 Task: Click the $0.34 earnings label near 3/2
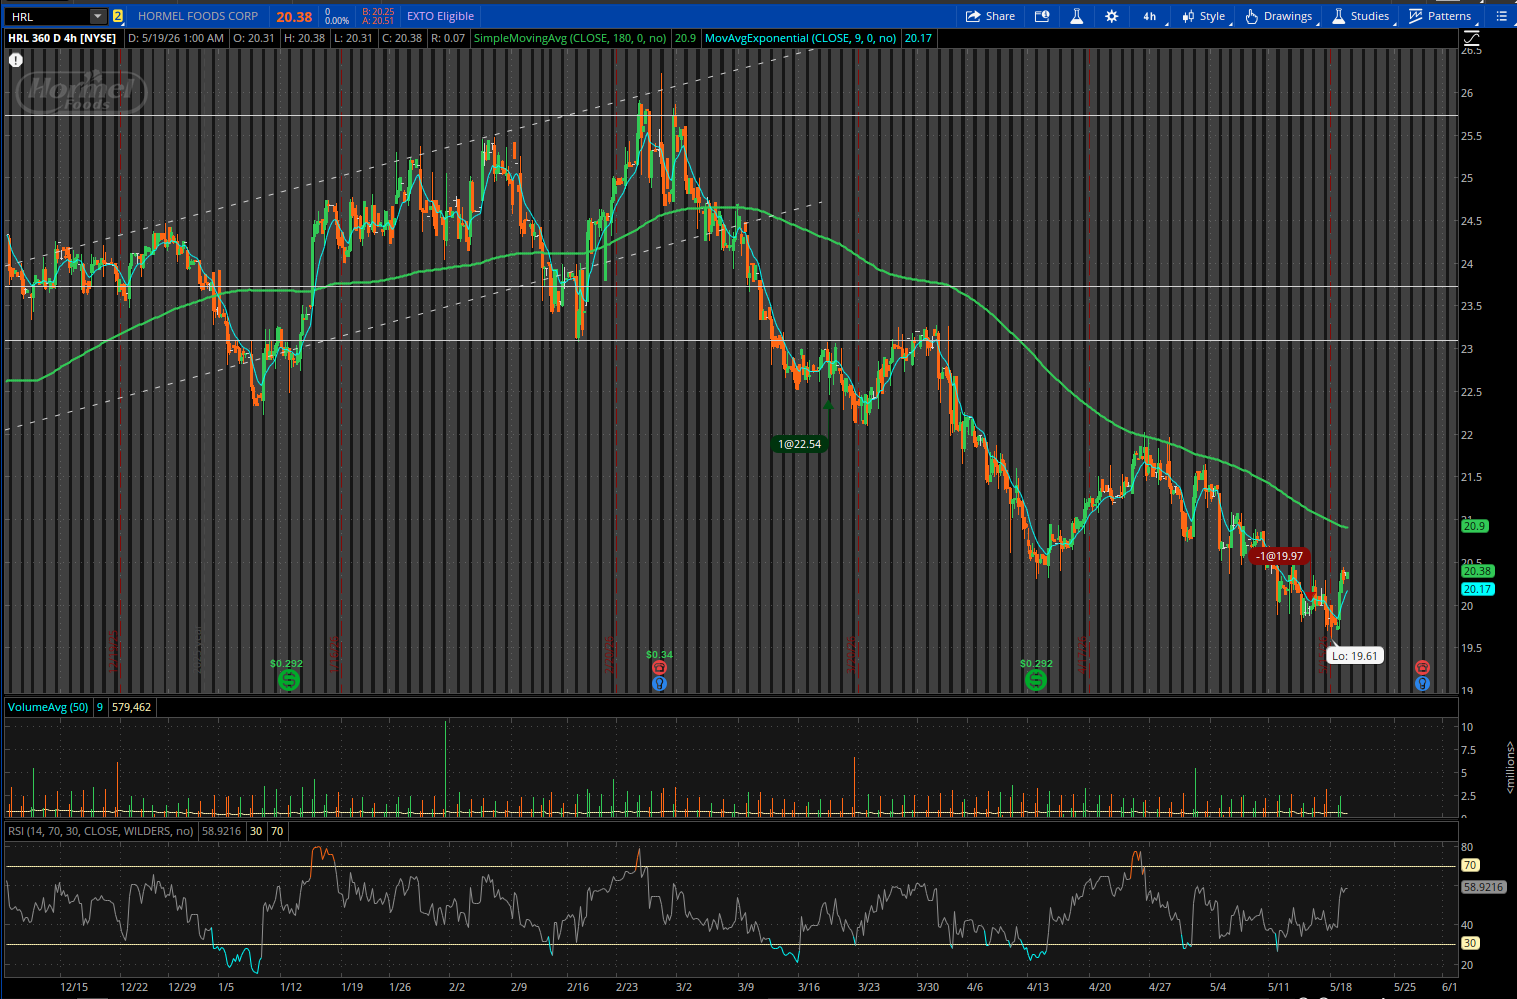click(659, 655)
